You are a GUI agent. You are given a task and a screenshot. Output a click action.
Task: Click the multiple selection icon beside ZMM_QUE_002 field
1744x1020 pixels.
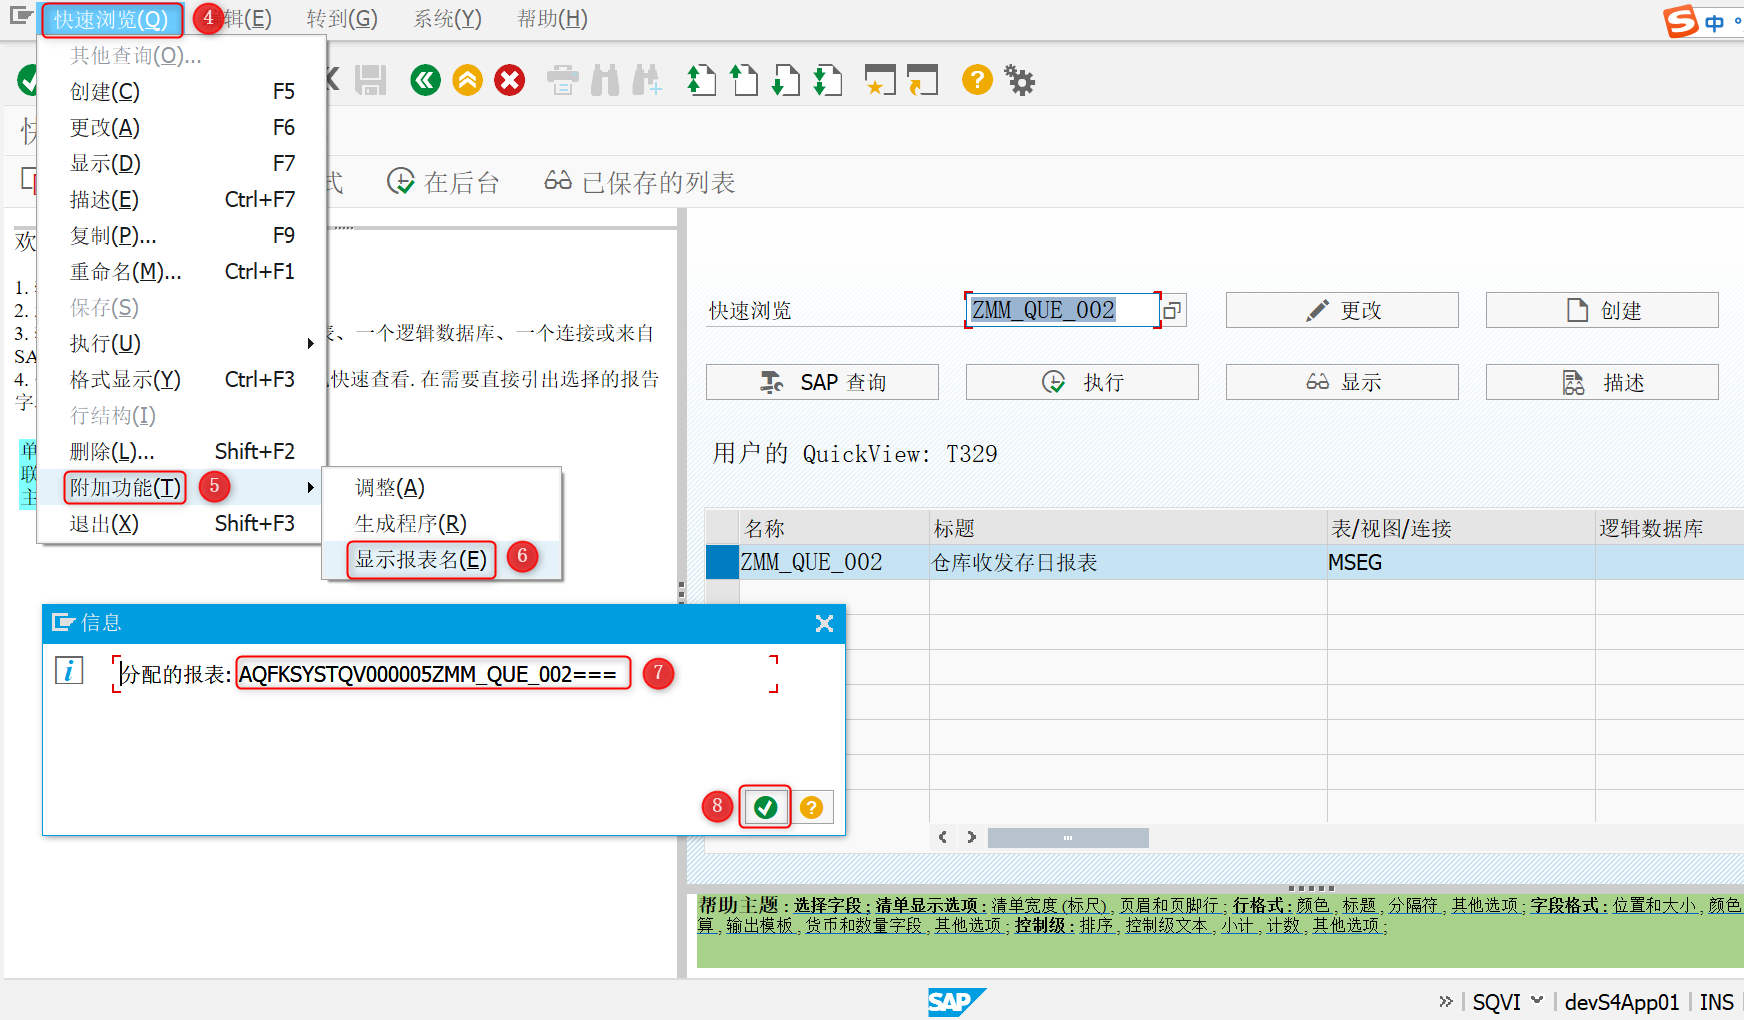click(x=1171, y=310)
